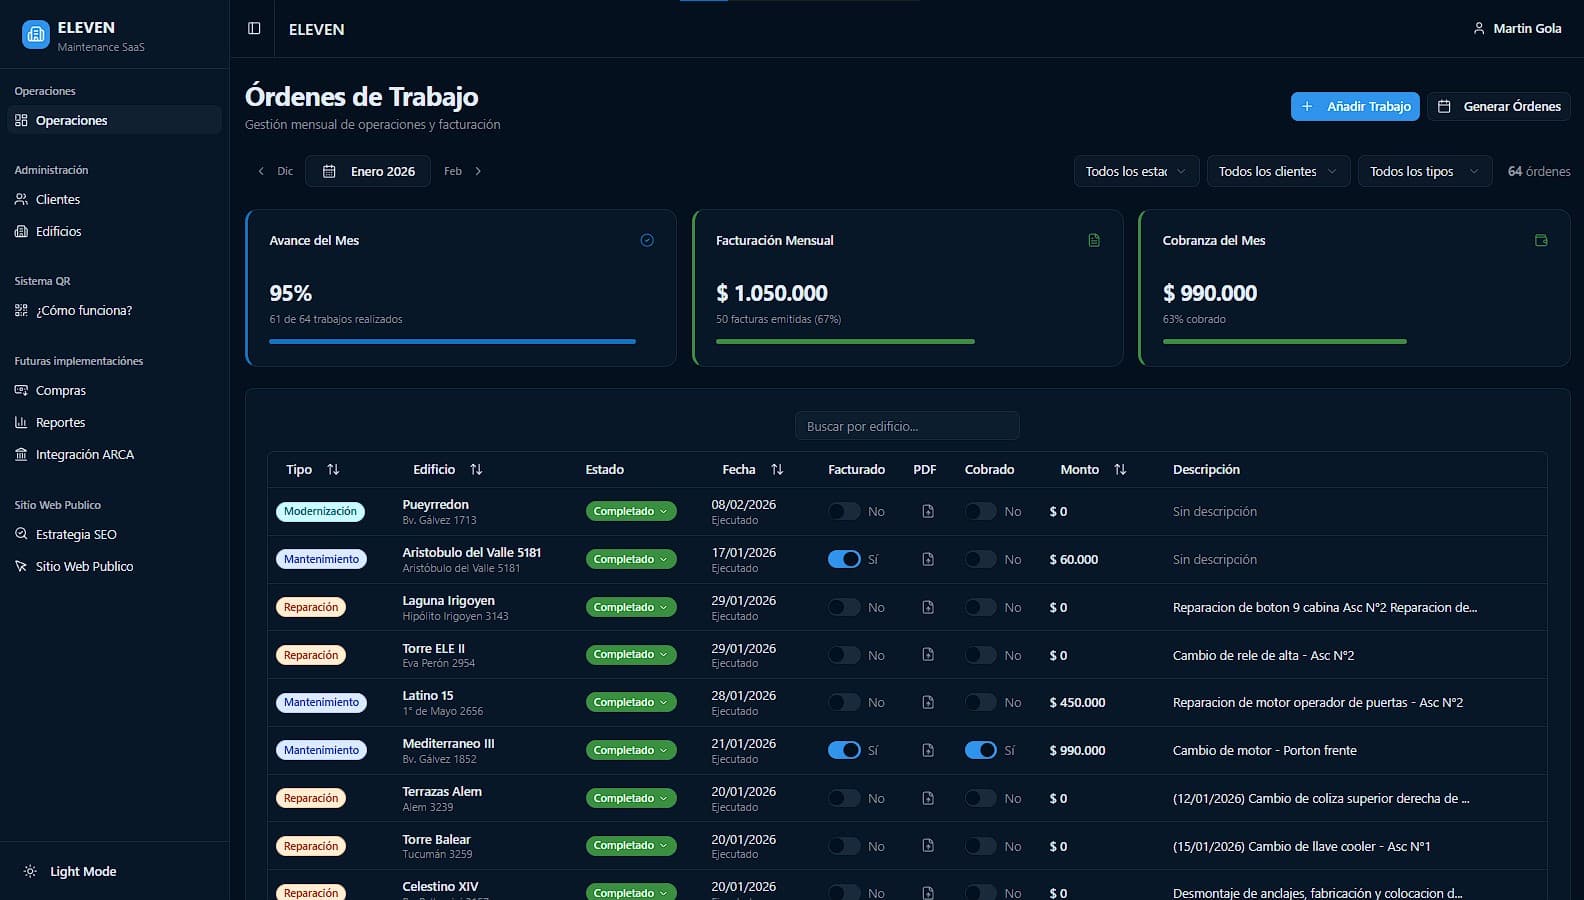
Task: Disable Facturado toggle for Aristobulo del Valle
Action: tap(844, 559)
